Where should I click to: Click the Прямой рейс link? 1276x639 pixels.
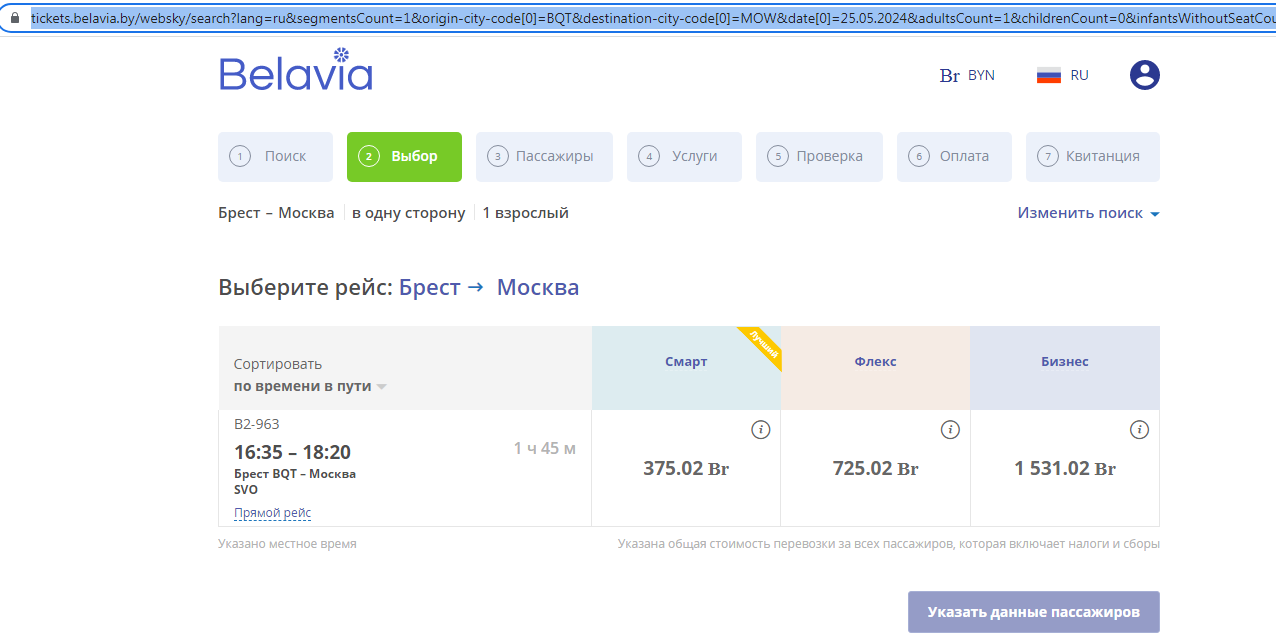[x=272, y=513]
